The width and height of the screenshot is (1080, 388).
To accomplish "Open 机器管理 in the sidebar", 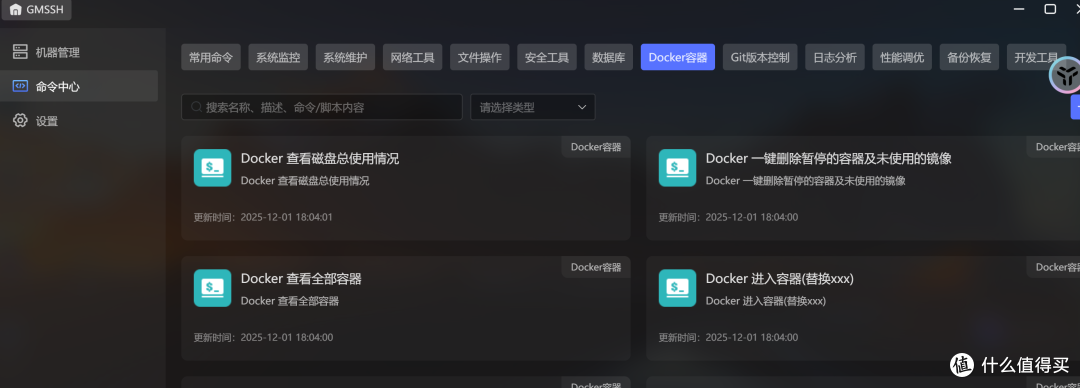I will 79,52.
